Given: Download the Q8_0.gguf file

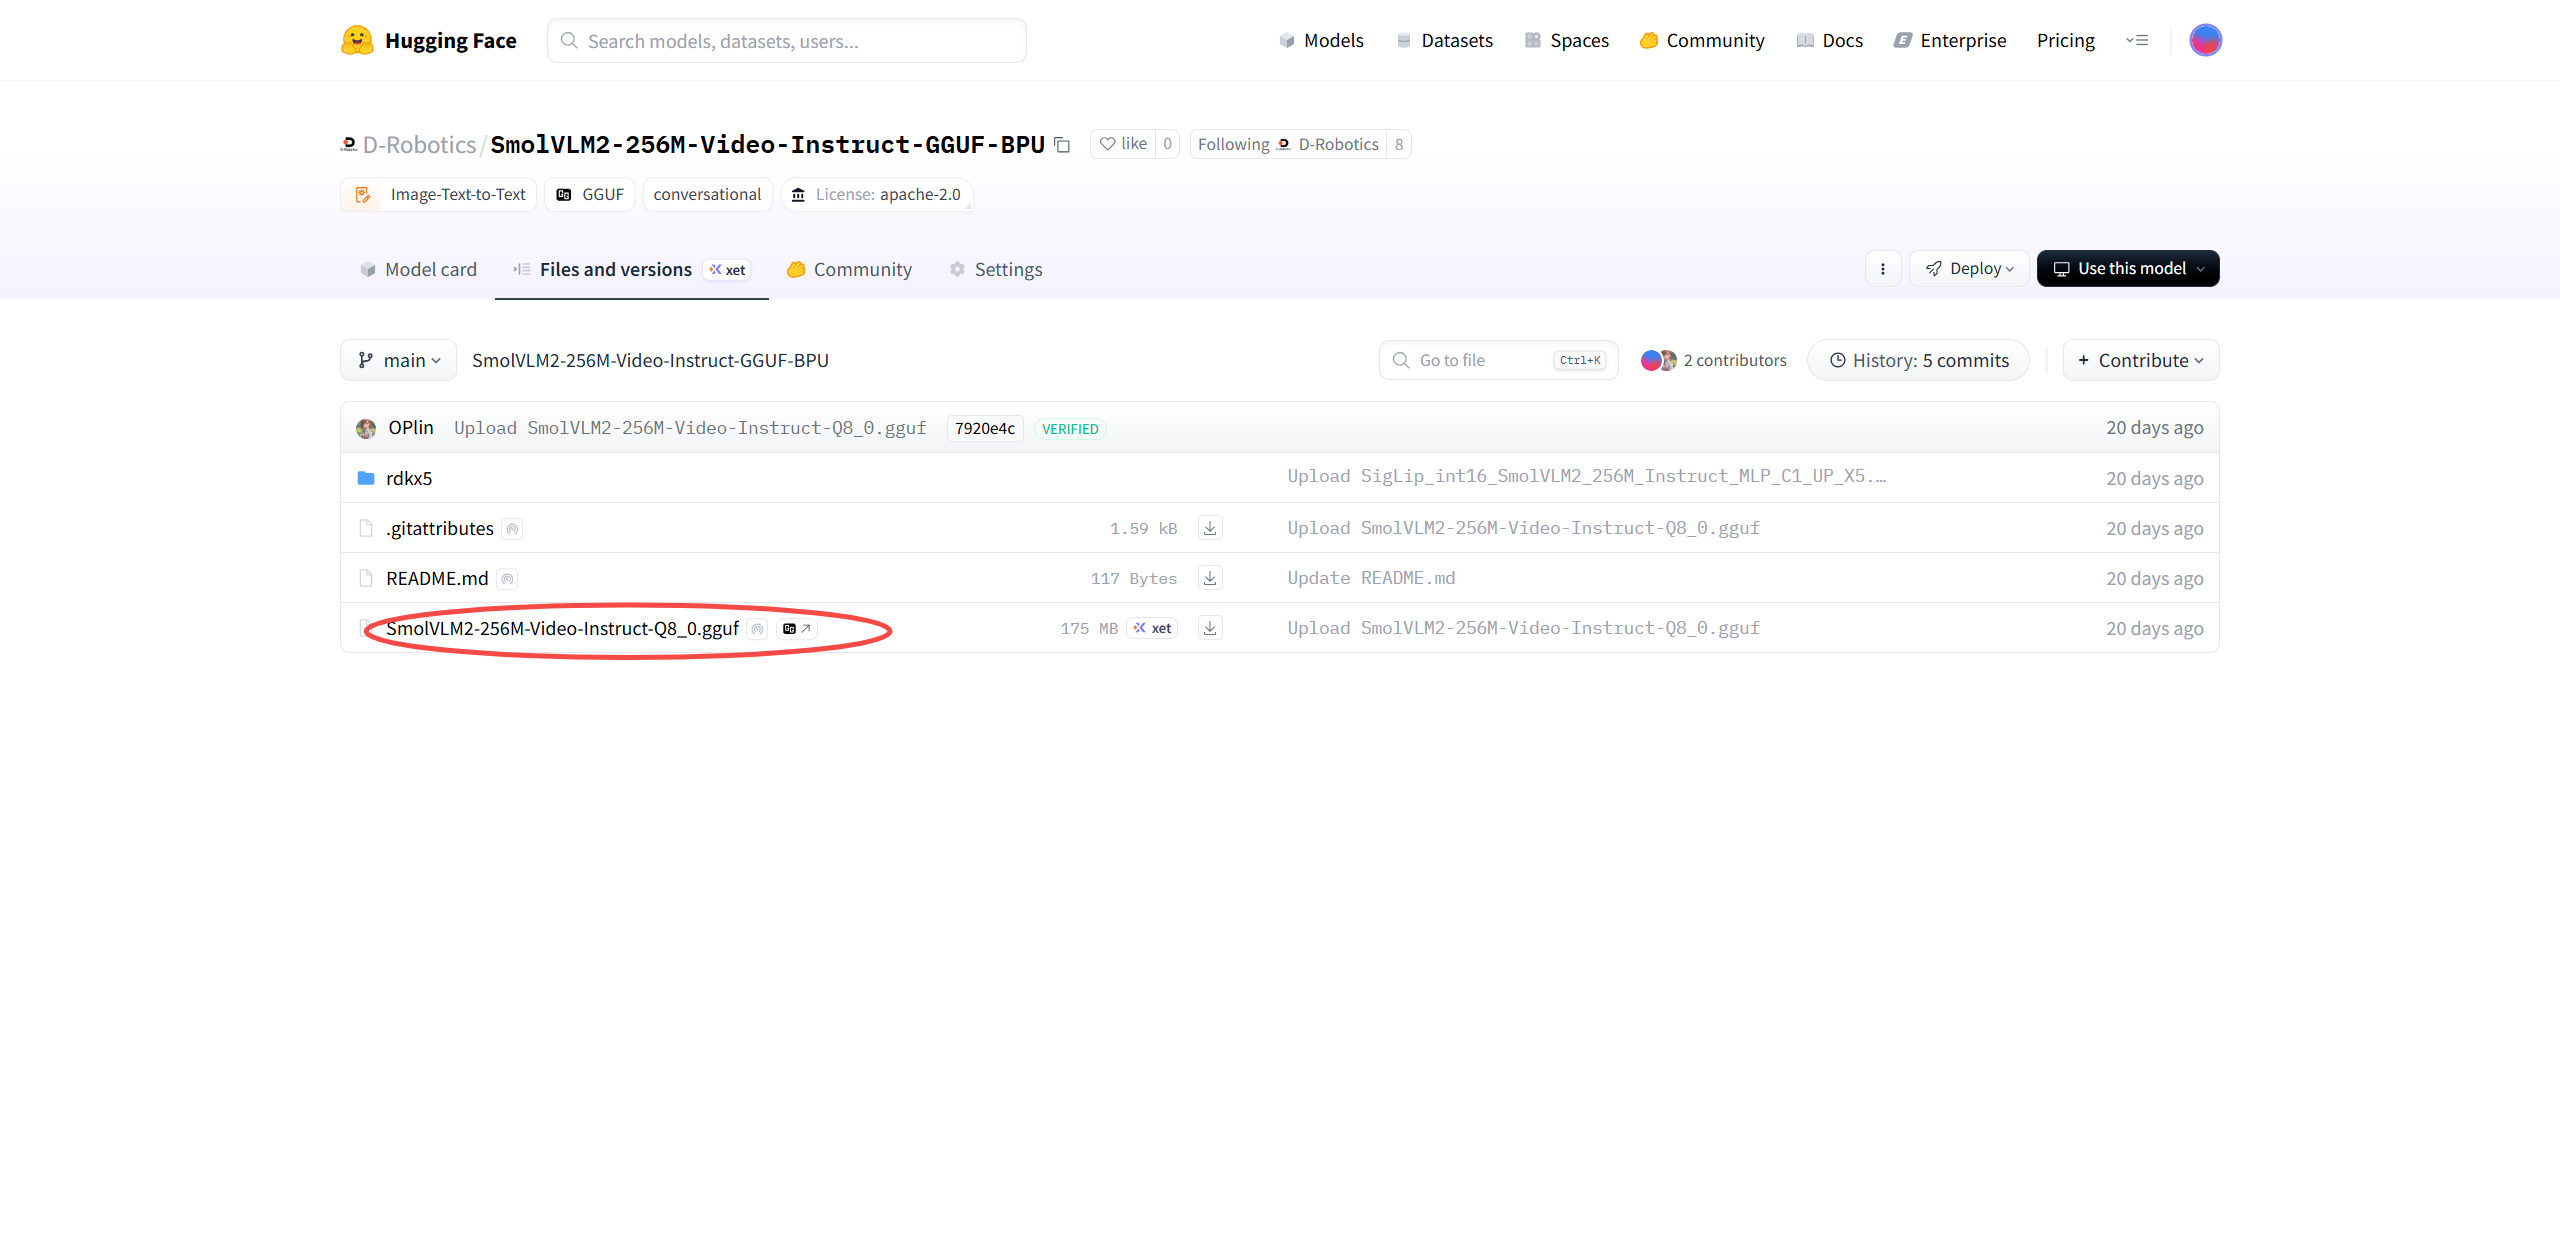Looking at the screenshot, I should click(1210, 628).
